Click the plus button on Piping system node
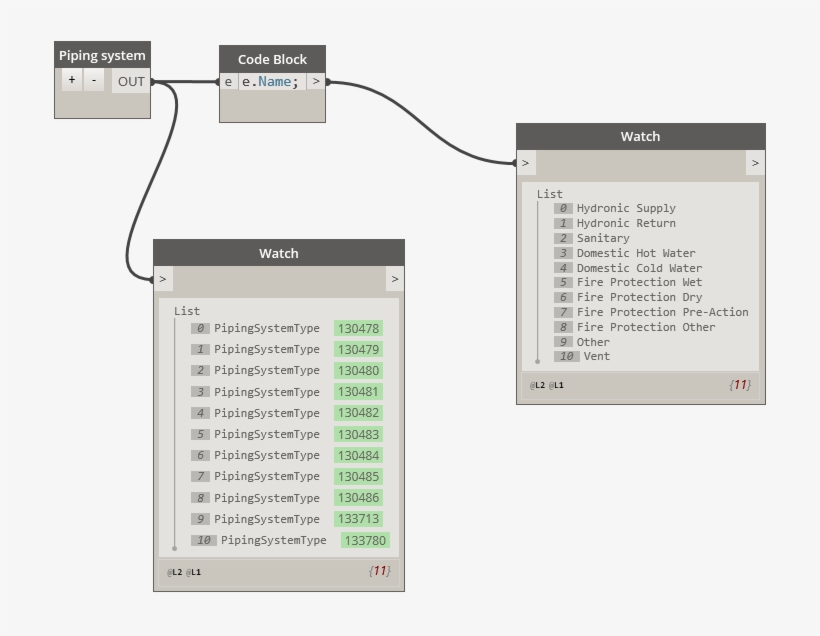The image size is (820, 636). coord(71,81)
